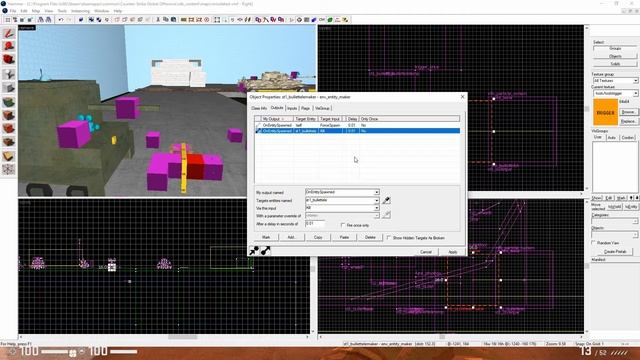
Task: Toggle Show Hidden Targets As Broken
Action: (x=389, y=237)
